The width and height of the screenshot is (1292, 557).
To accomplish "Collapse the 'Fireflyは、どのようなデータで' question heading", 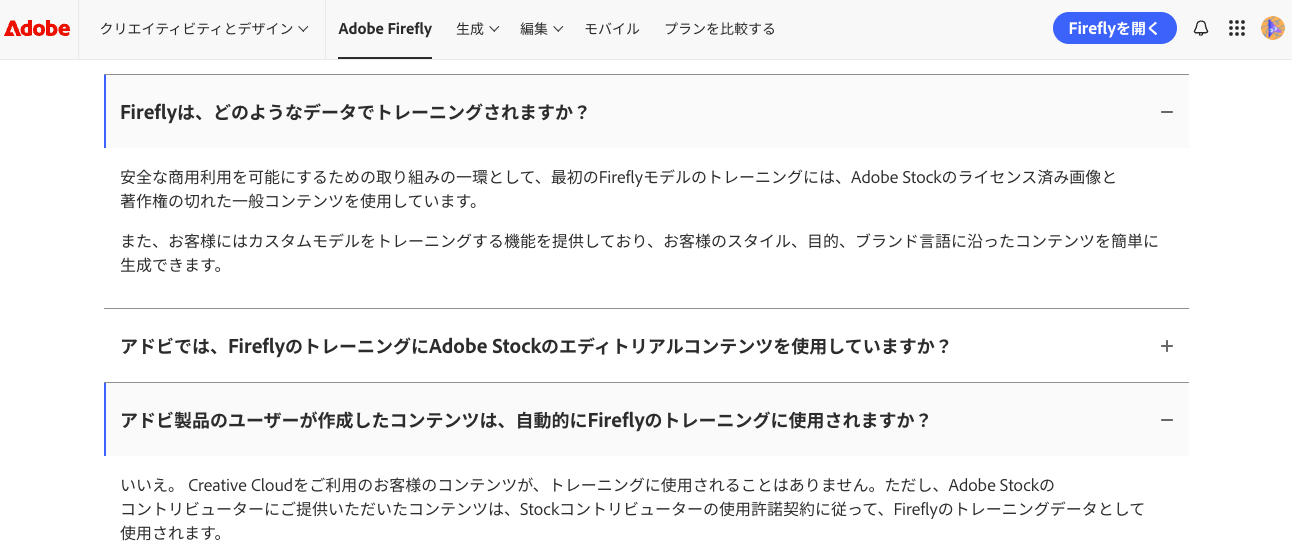I will click(x=354, y=112).
